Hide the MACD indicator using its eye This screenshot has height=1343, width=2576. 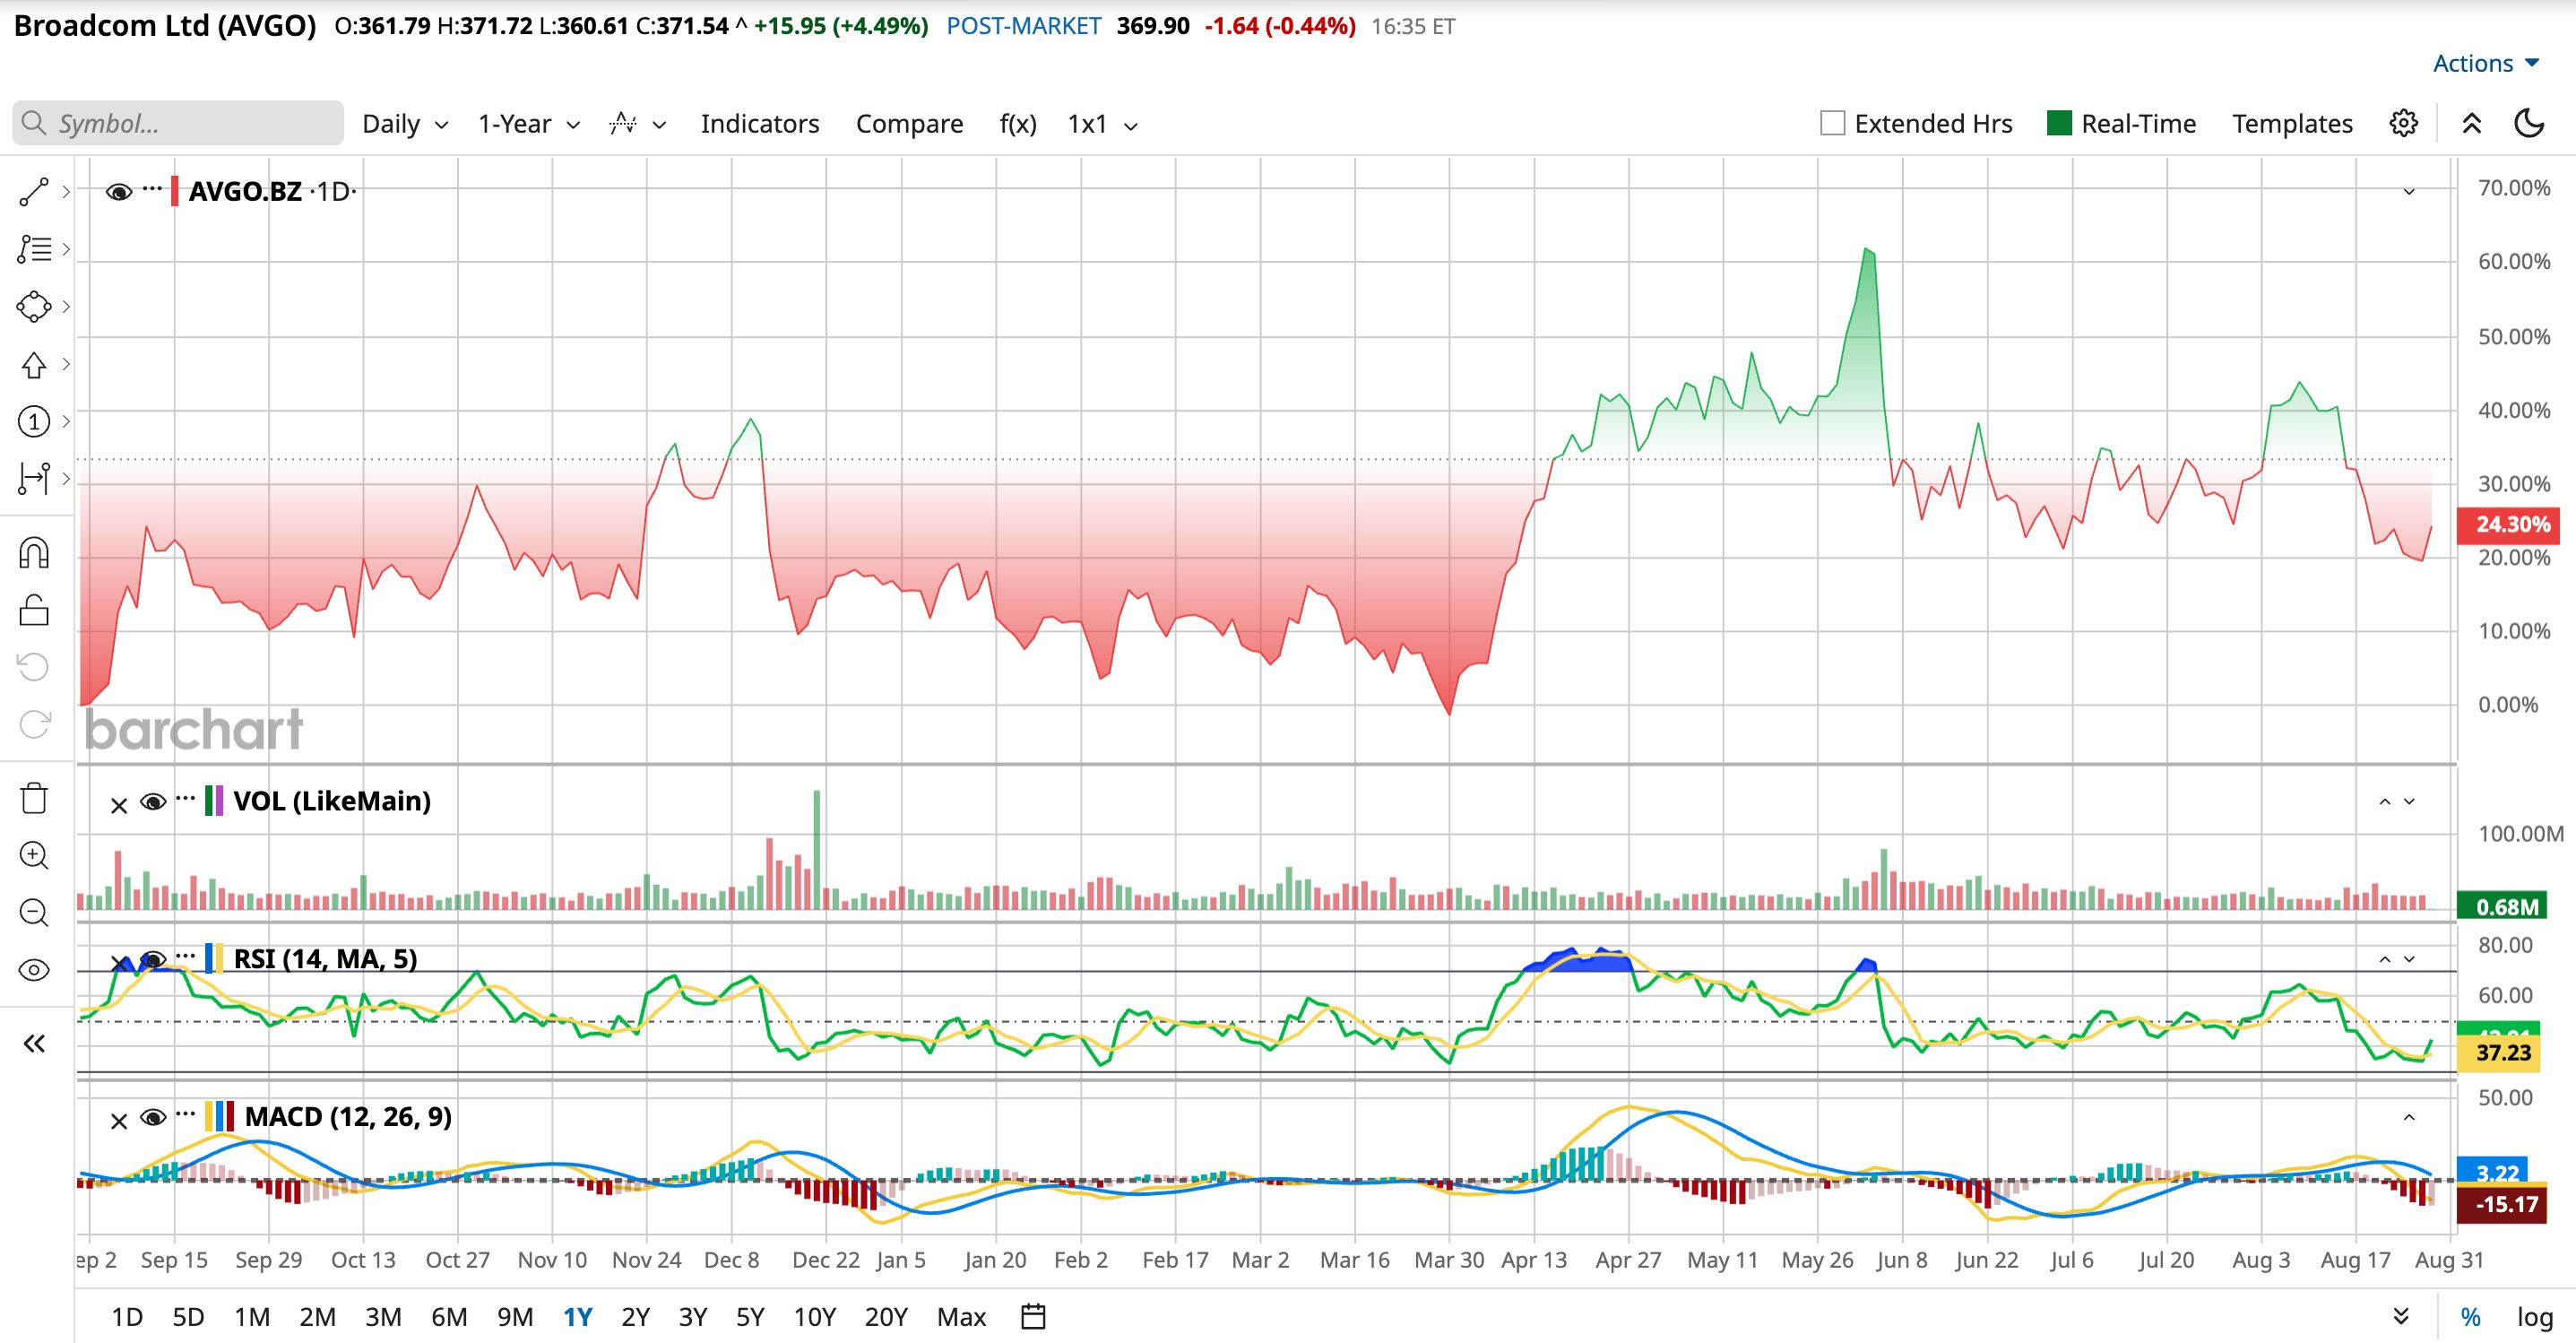click(x=152, y=1118)
